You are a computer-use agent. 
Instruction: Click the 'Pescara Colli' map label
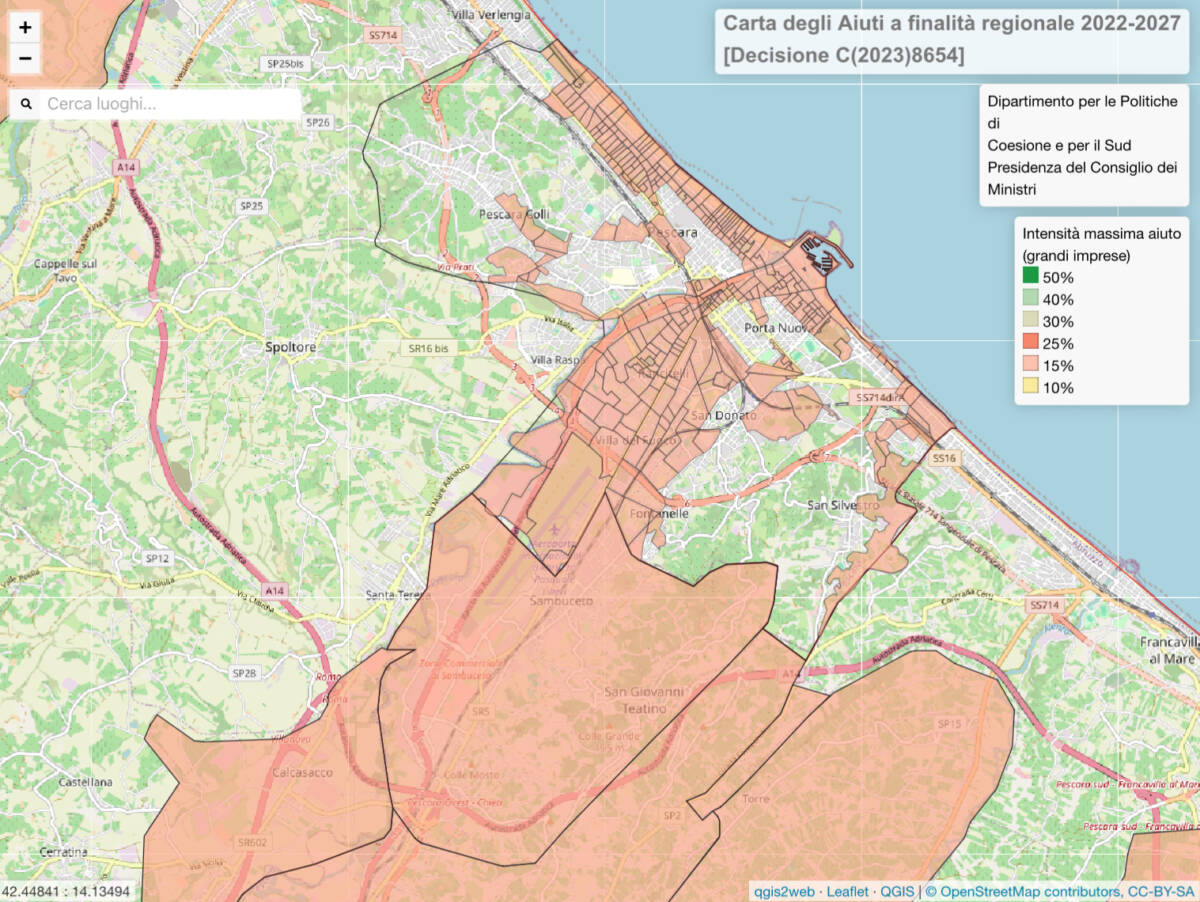coord(514,214)
